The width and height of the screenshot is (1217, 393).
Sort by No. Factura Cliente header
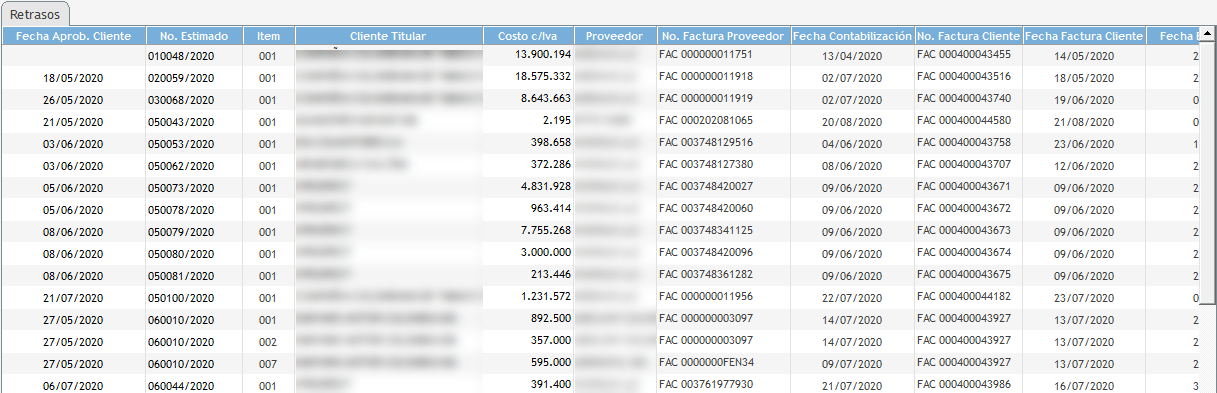pyautogui.click(x=968, y=36)
